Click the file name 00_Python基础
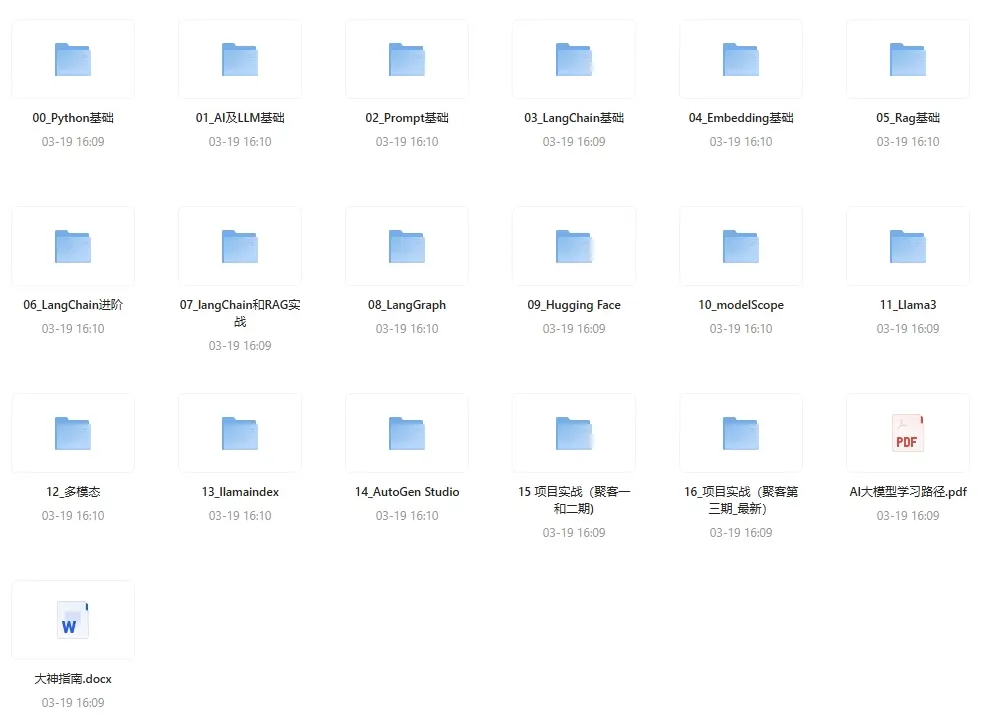The width and height of the screenshot is (1004, 721). pyautogui.click(x=73, y=118)
